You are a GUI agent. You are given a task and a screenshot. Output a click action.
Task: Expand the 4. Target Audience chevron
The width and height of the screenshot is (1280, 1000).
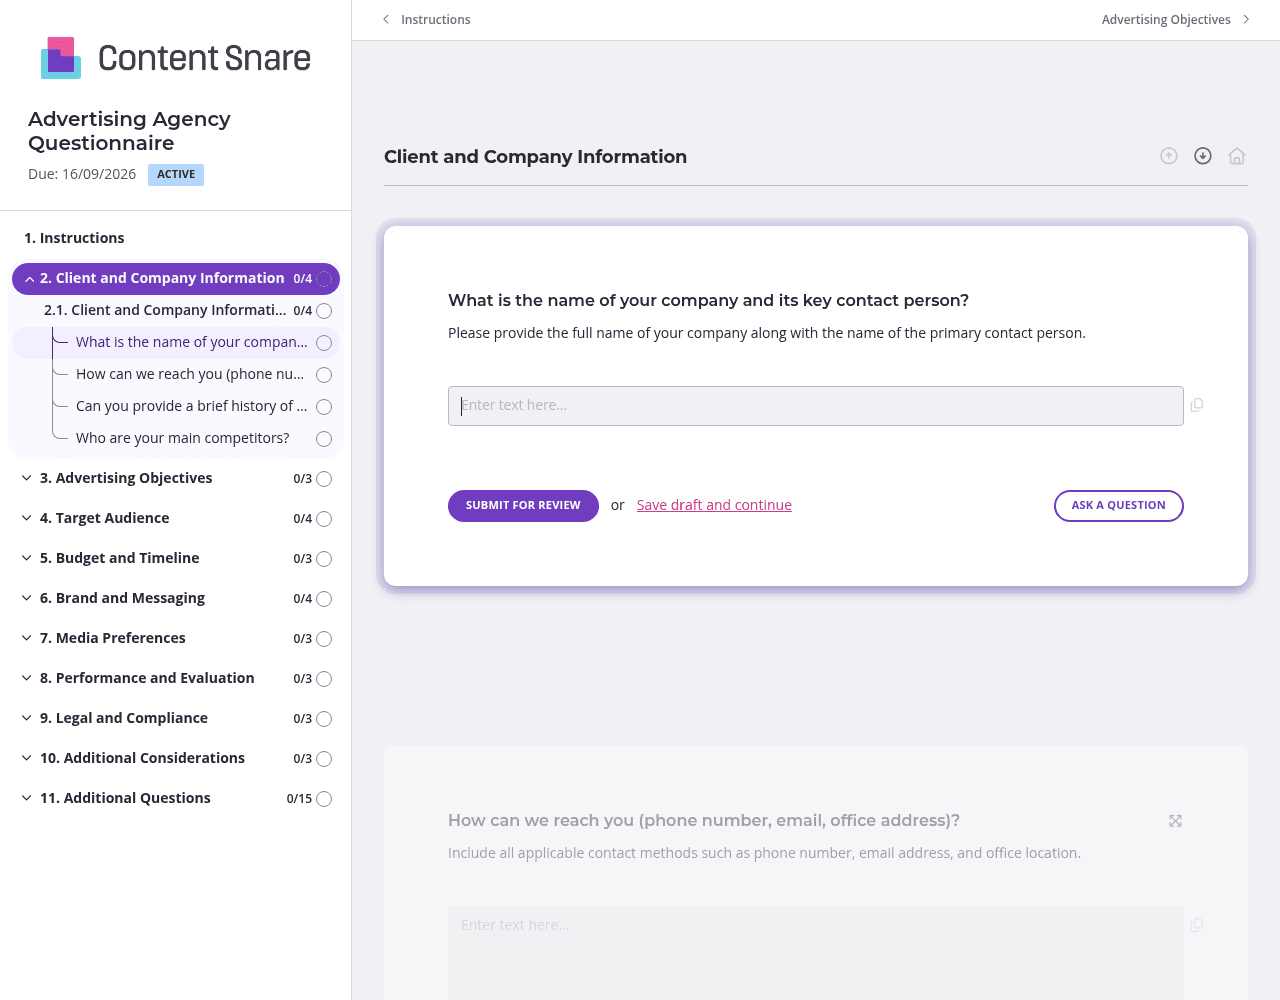27,518
